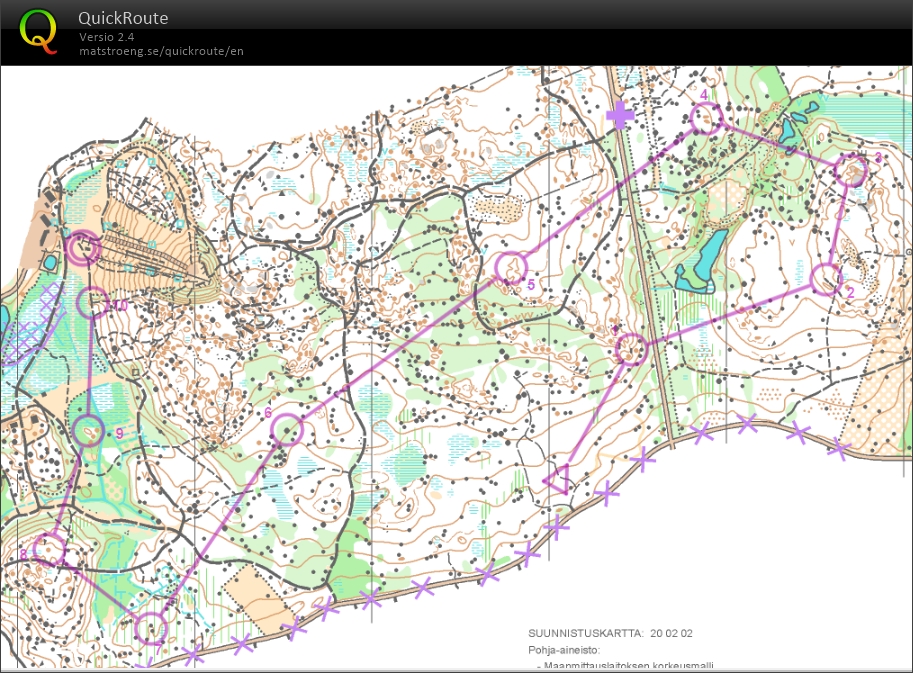
Task: Select the purple start triangle on map
Action: 558,480
